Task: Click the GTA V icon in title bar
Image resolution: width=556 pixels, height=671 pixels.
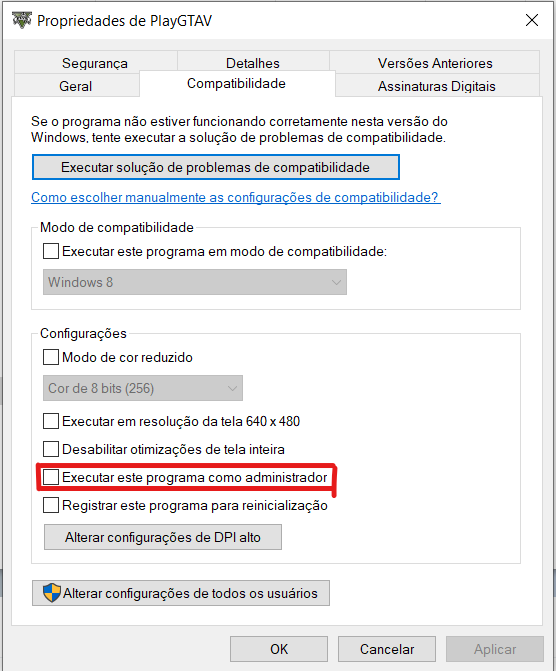Action: [x=22, y=20]
